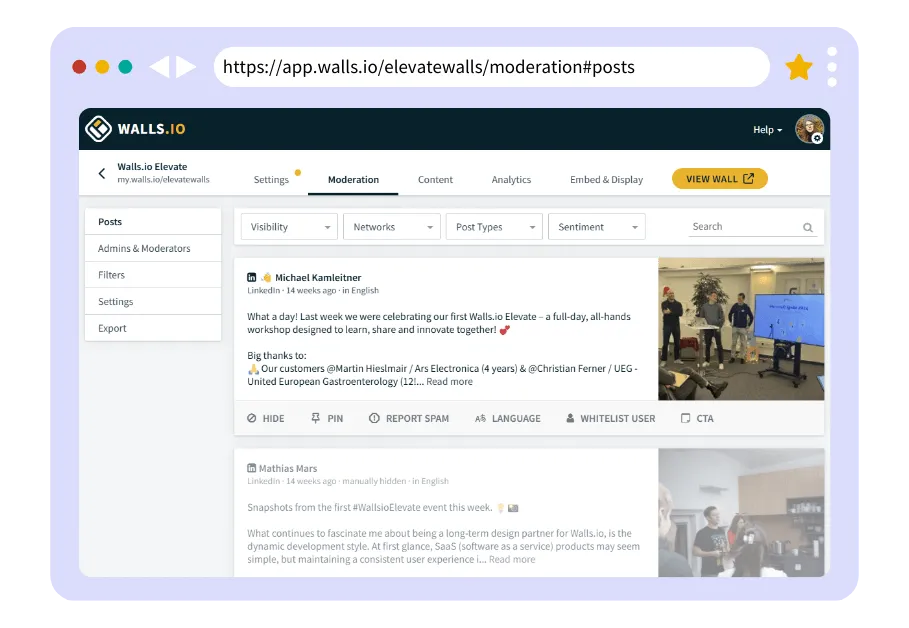Open the browser three-dot menu
Screen dimensions: 909x628
[x=832, y=67]
